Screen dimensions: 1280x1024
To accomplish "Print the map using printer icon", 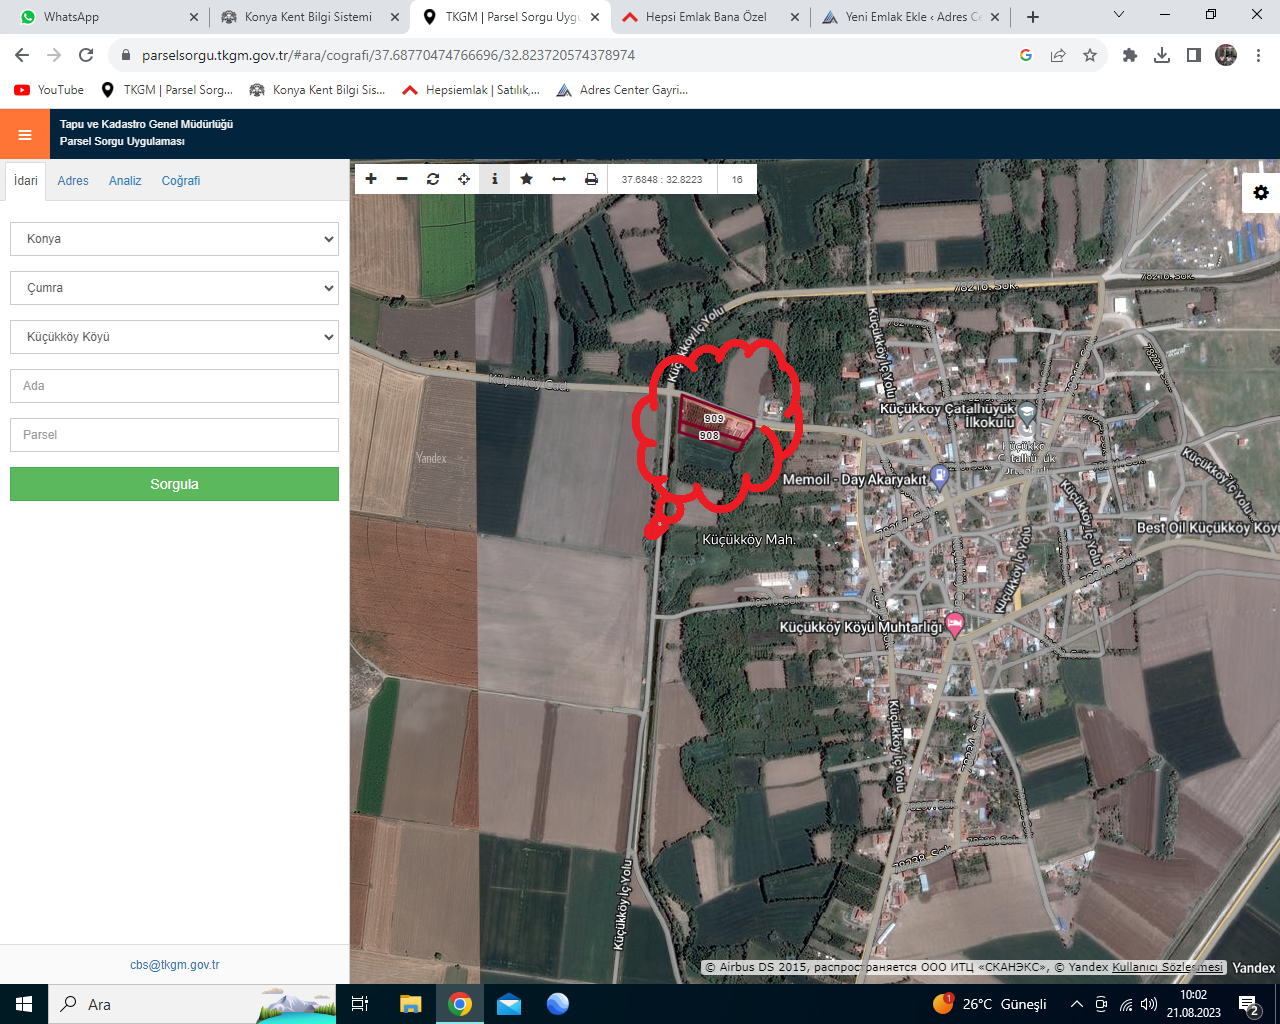I will pos(591,179).
